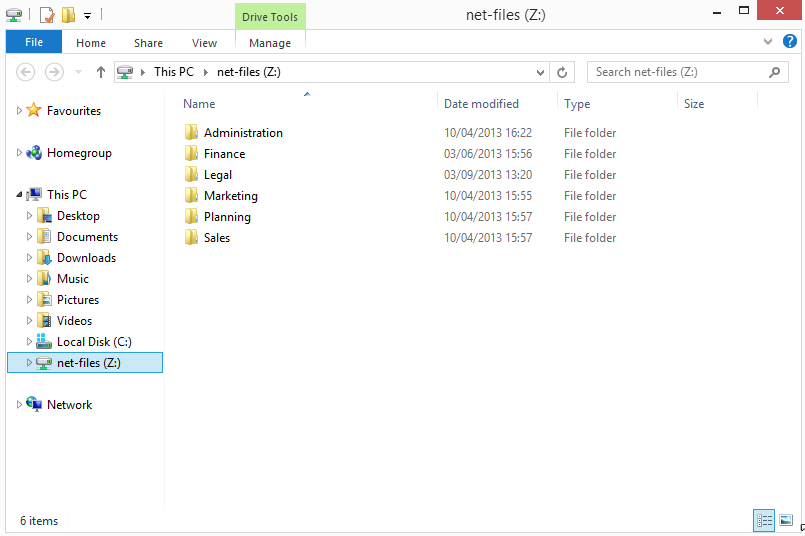
Task: Open Desktop in the navigation pane
Action: [x=78, y=216]
